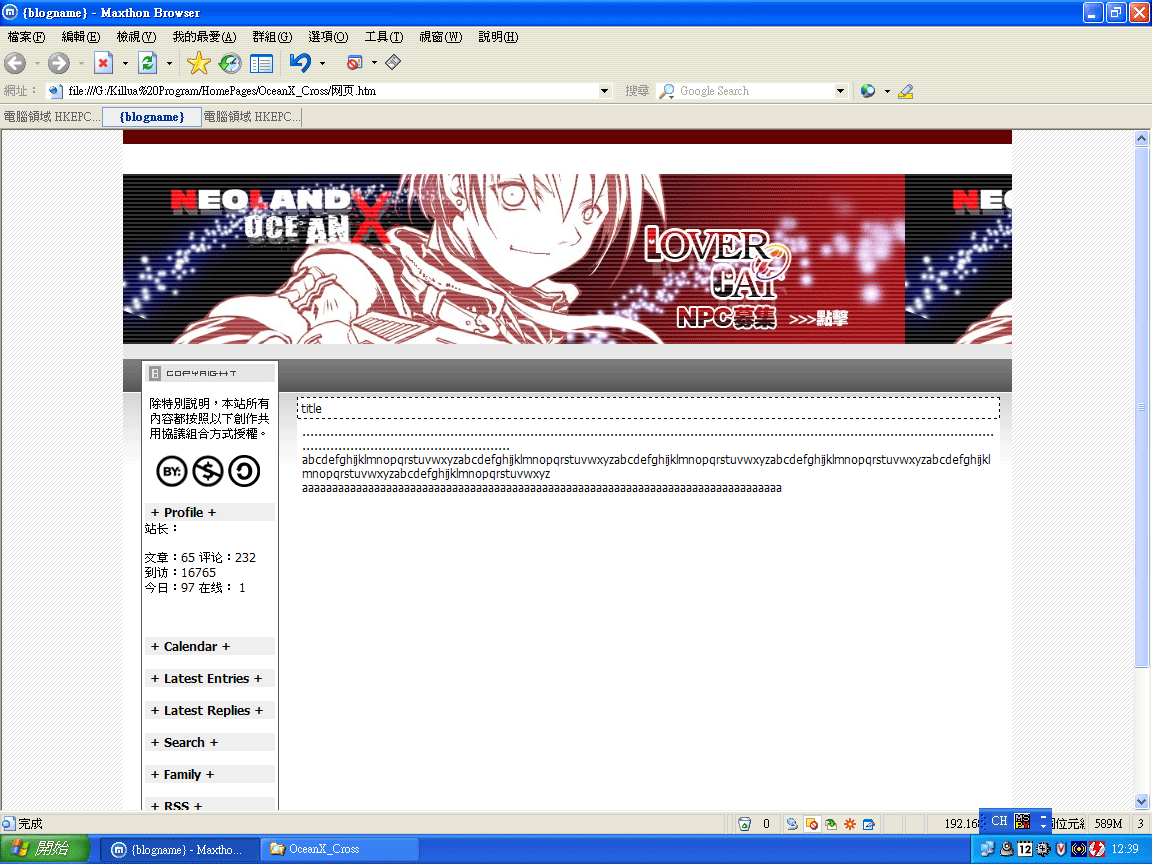Screen dimensions: 1152x864
Task: Refresh the page with the green arrows icon
Action: 148,63
